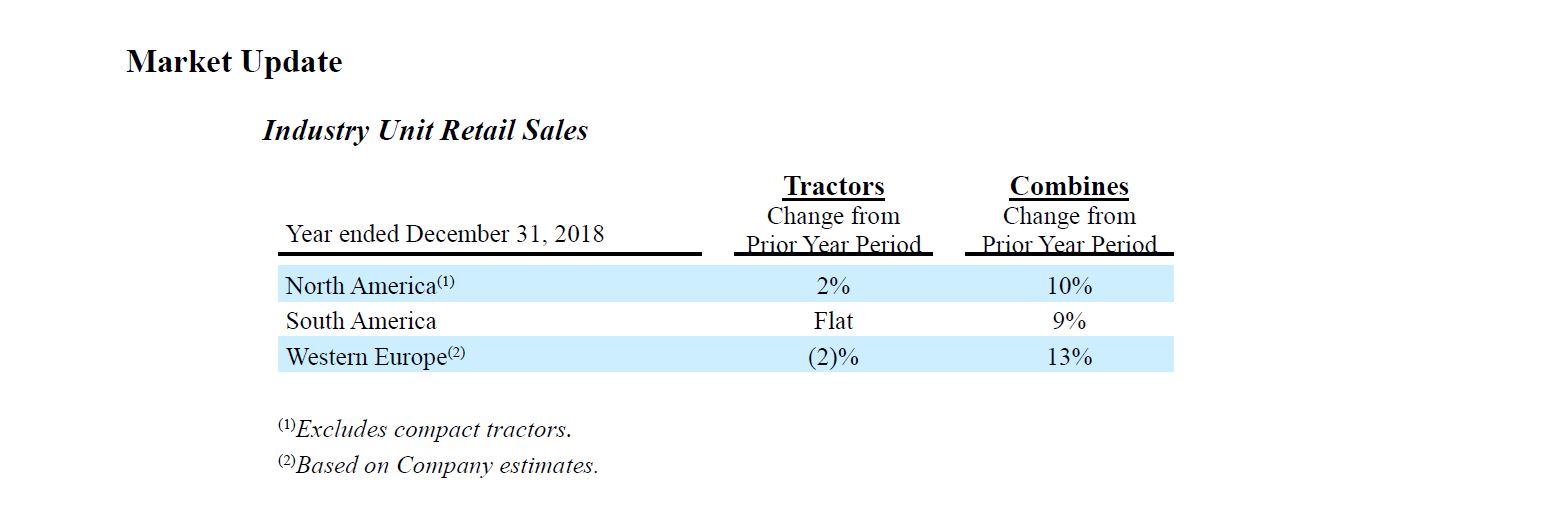This screenshot has width=1549, height=531.
Task: Click Change from Prior Year Period under Combines
Action: click(x=1069, y=230)
